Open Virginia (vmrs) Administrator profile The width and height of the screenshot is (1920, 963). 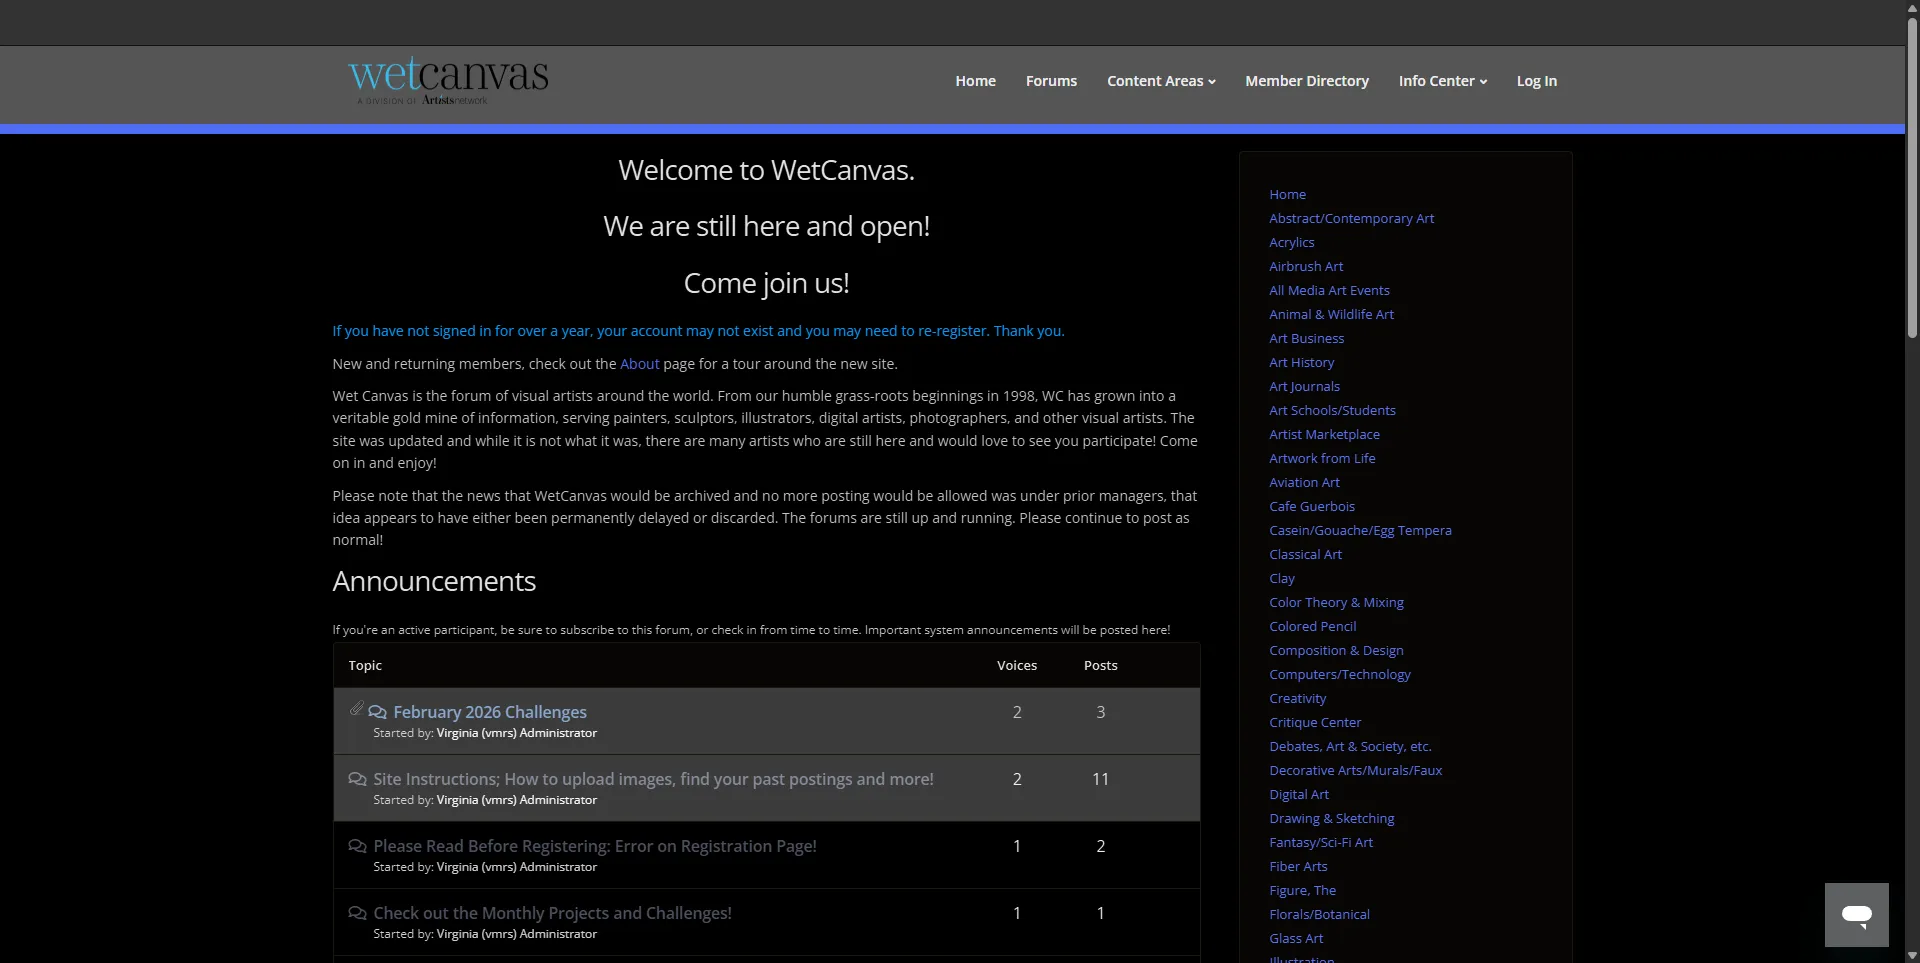[515, 732]
